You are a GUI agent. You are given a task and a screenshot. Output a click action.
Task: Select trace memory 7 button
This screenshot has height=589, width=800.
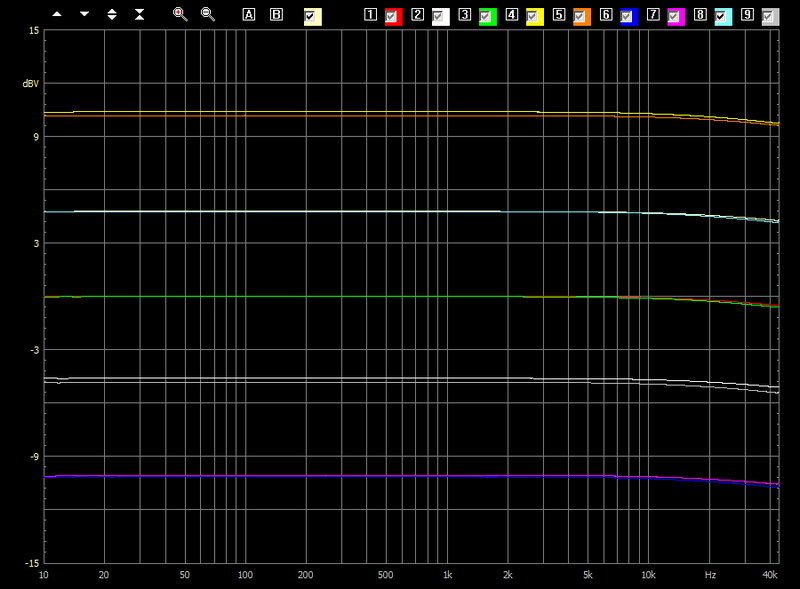(x=653, y=14)
